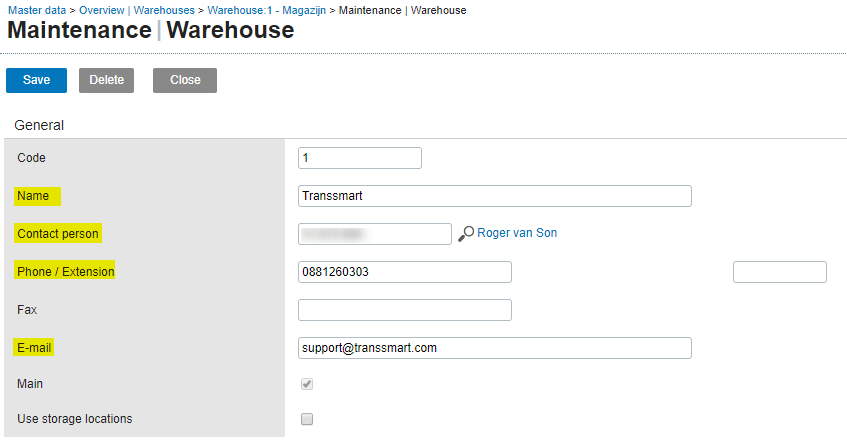Enable Use storage locations checkbox
Viewport: 847px width, 445px height.
click(x=307, y=419)
